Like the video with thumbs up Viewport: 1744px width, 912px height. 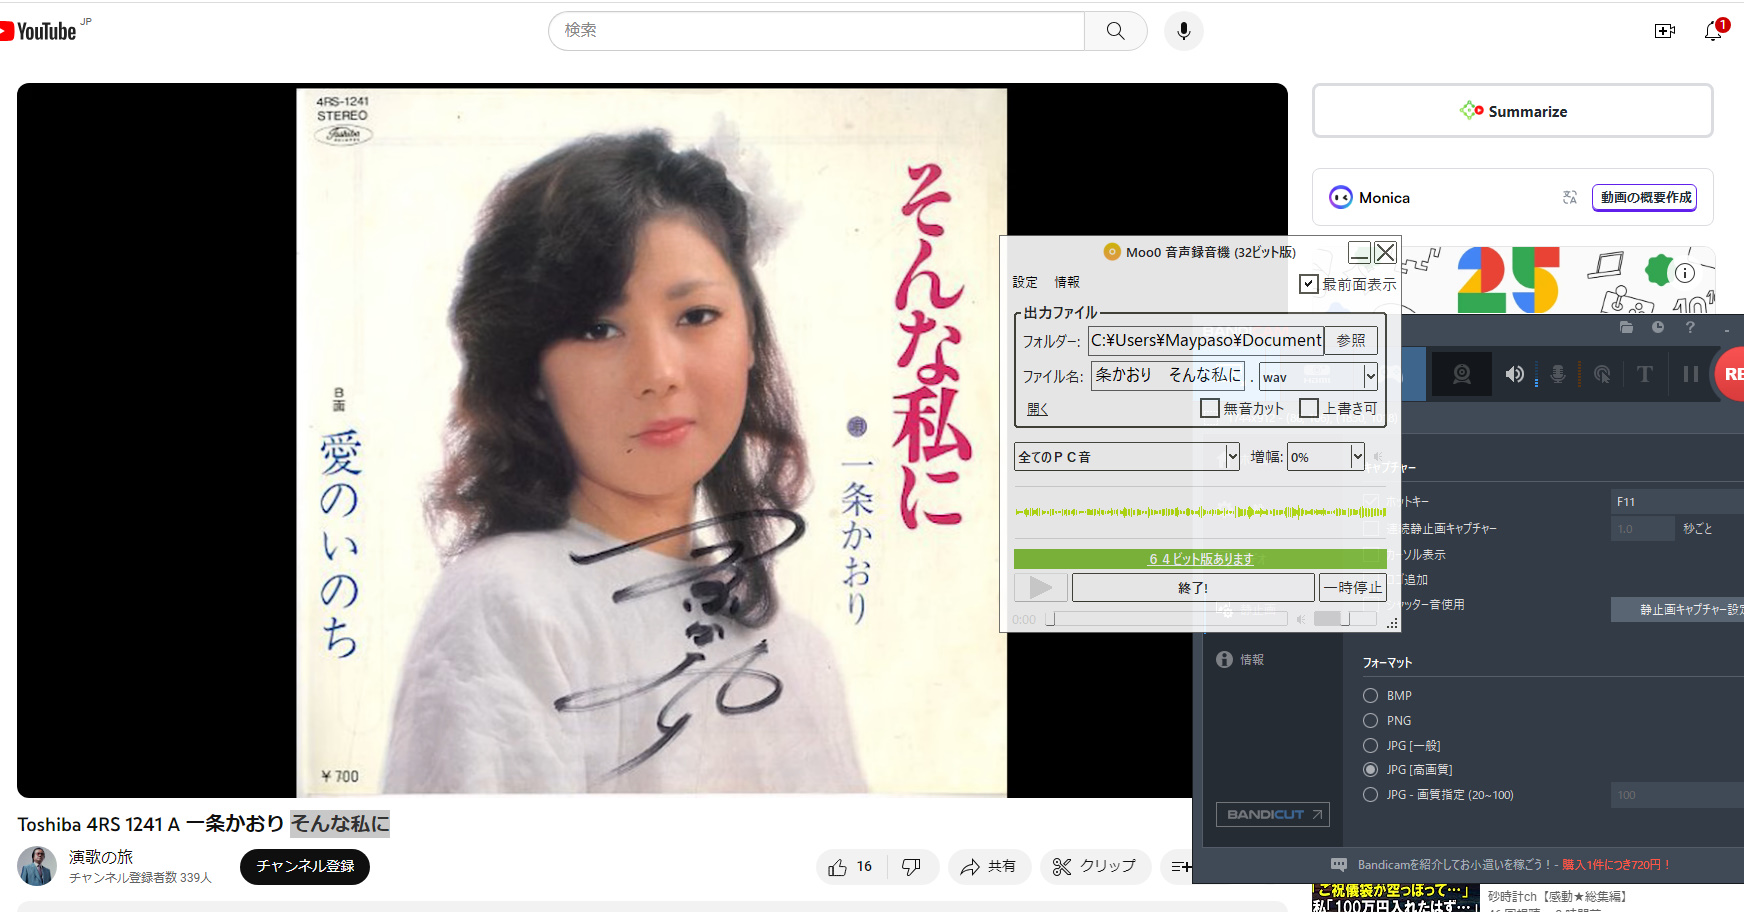pyautogui.click(x=851, y=867)
